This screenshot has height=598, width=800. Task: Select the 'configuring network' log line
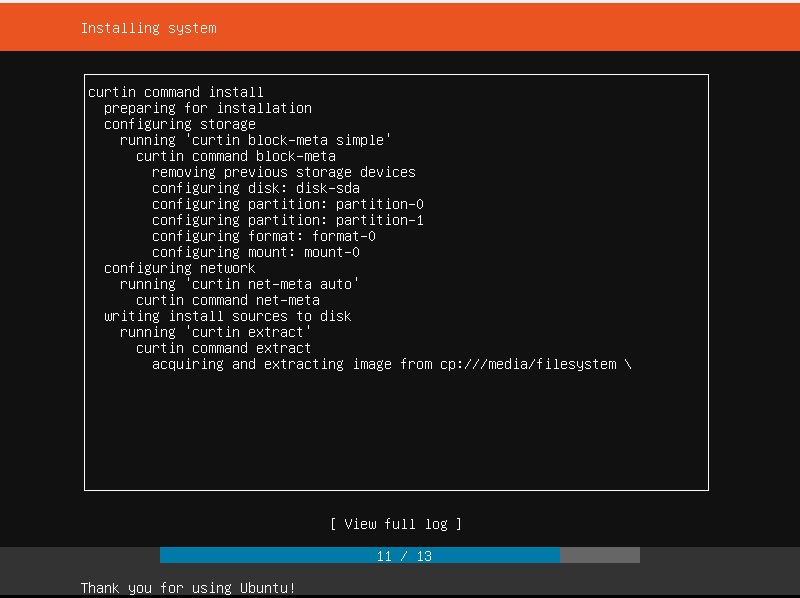180,268
